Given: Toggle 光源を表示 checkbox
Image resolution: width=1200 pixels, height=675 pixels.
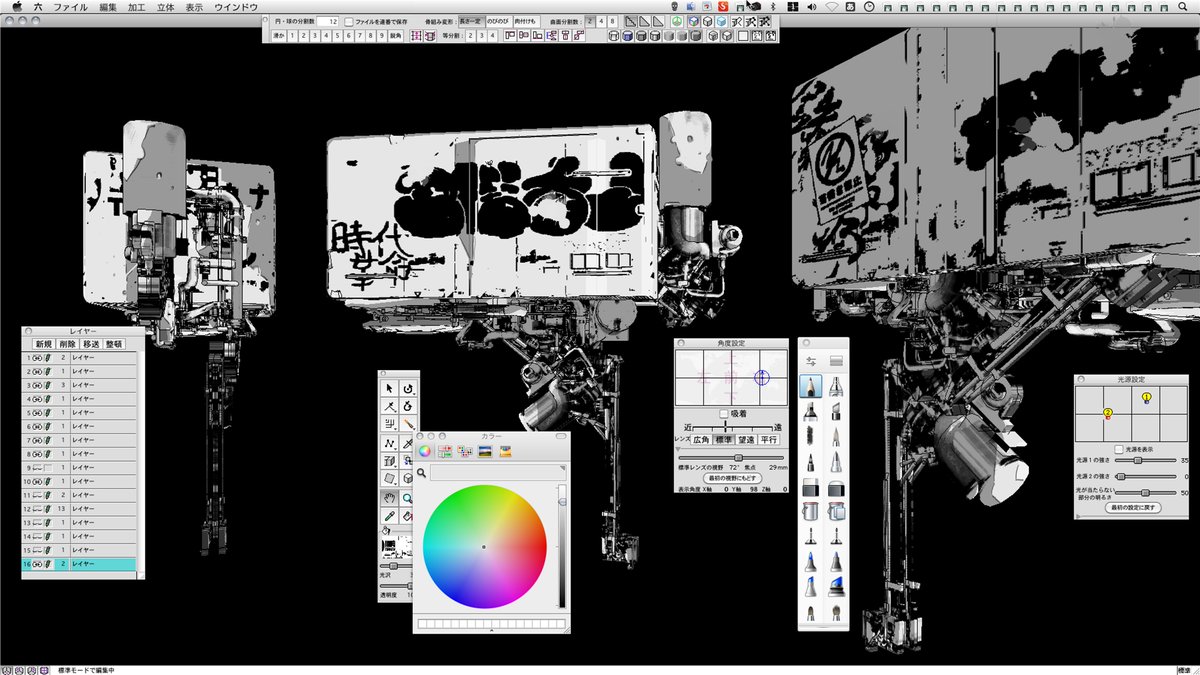Looking at the screenshot, I should point(1119,449).
